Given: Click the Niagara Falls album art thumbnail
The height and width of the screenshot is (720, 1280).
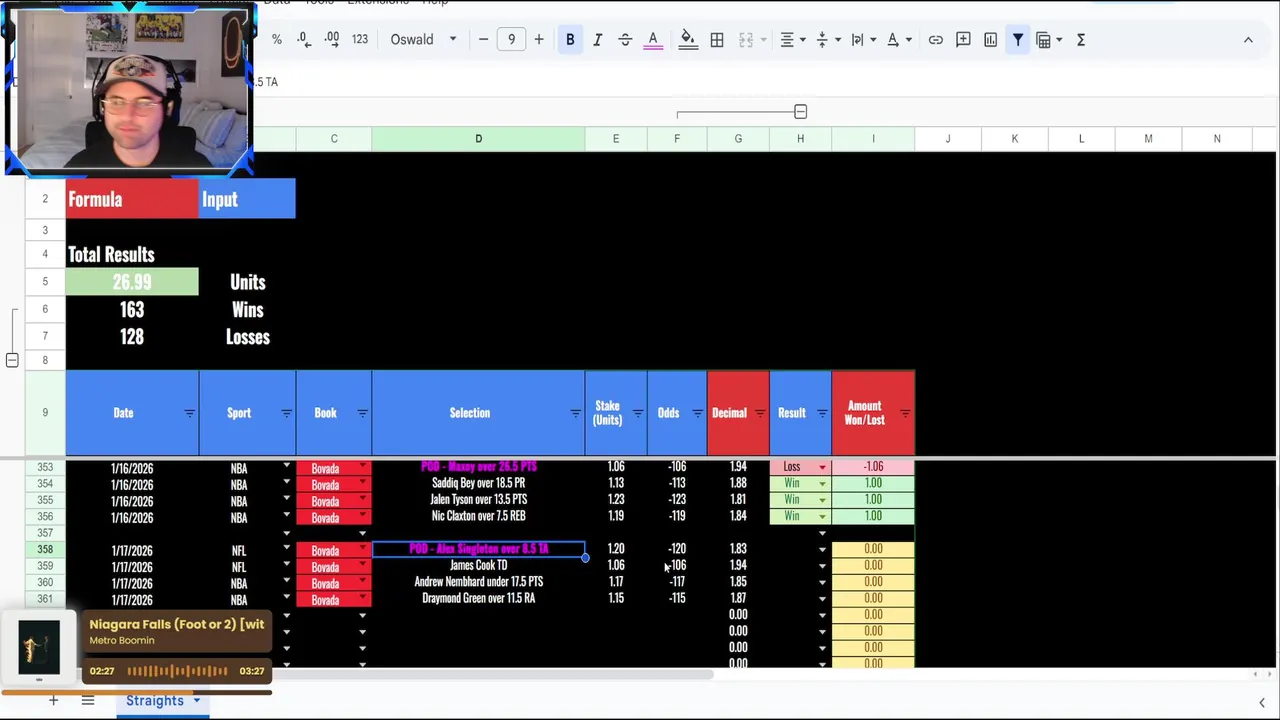Looking at the screenshot, I should coord(39,646).
